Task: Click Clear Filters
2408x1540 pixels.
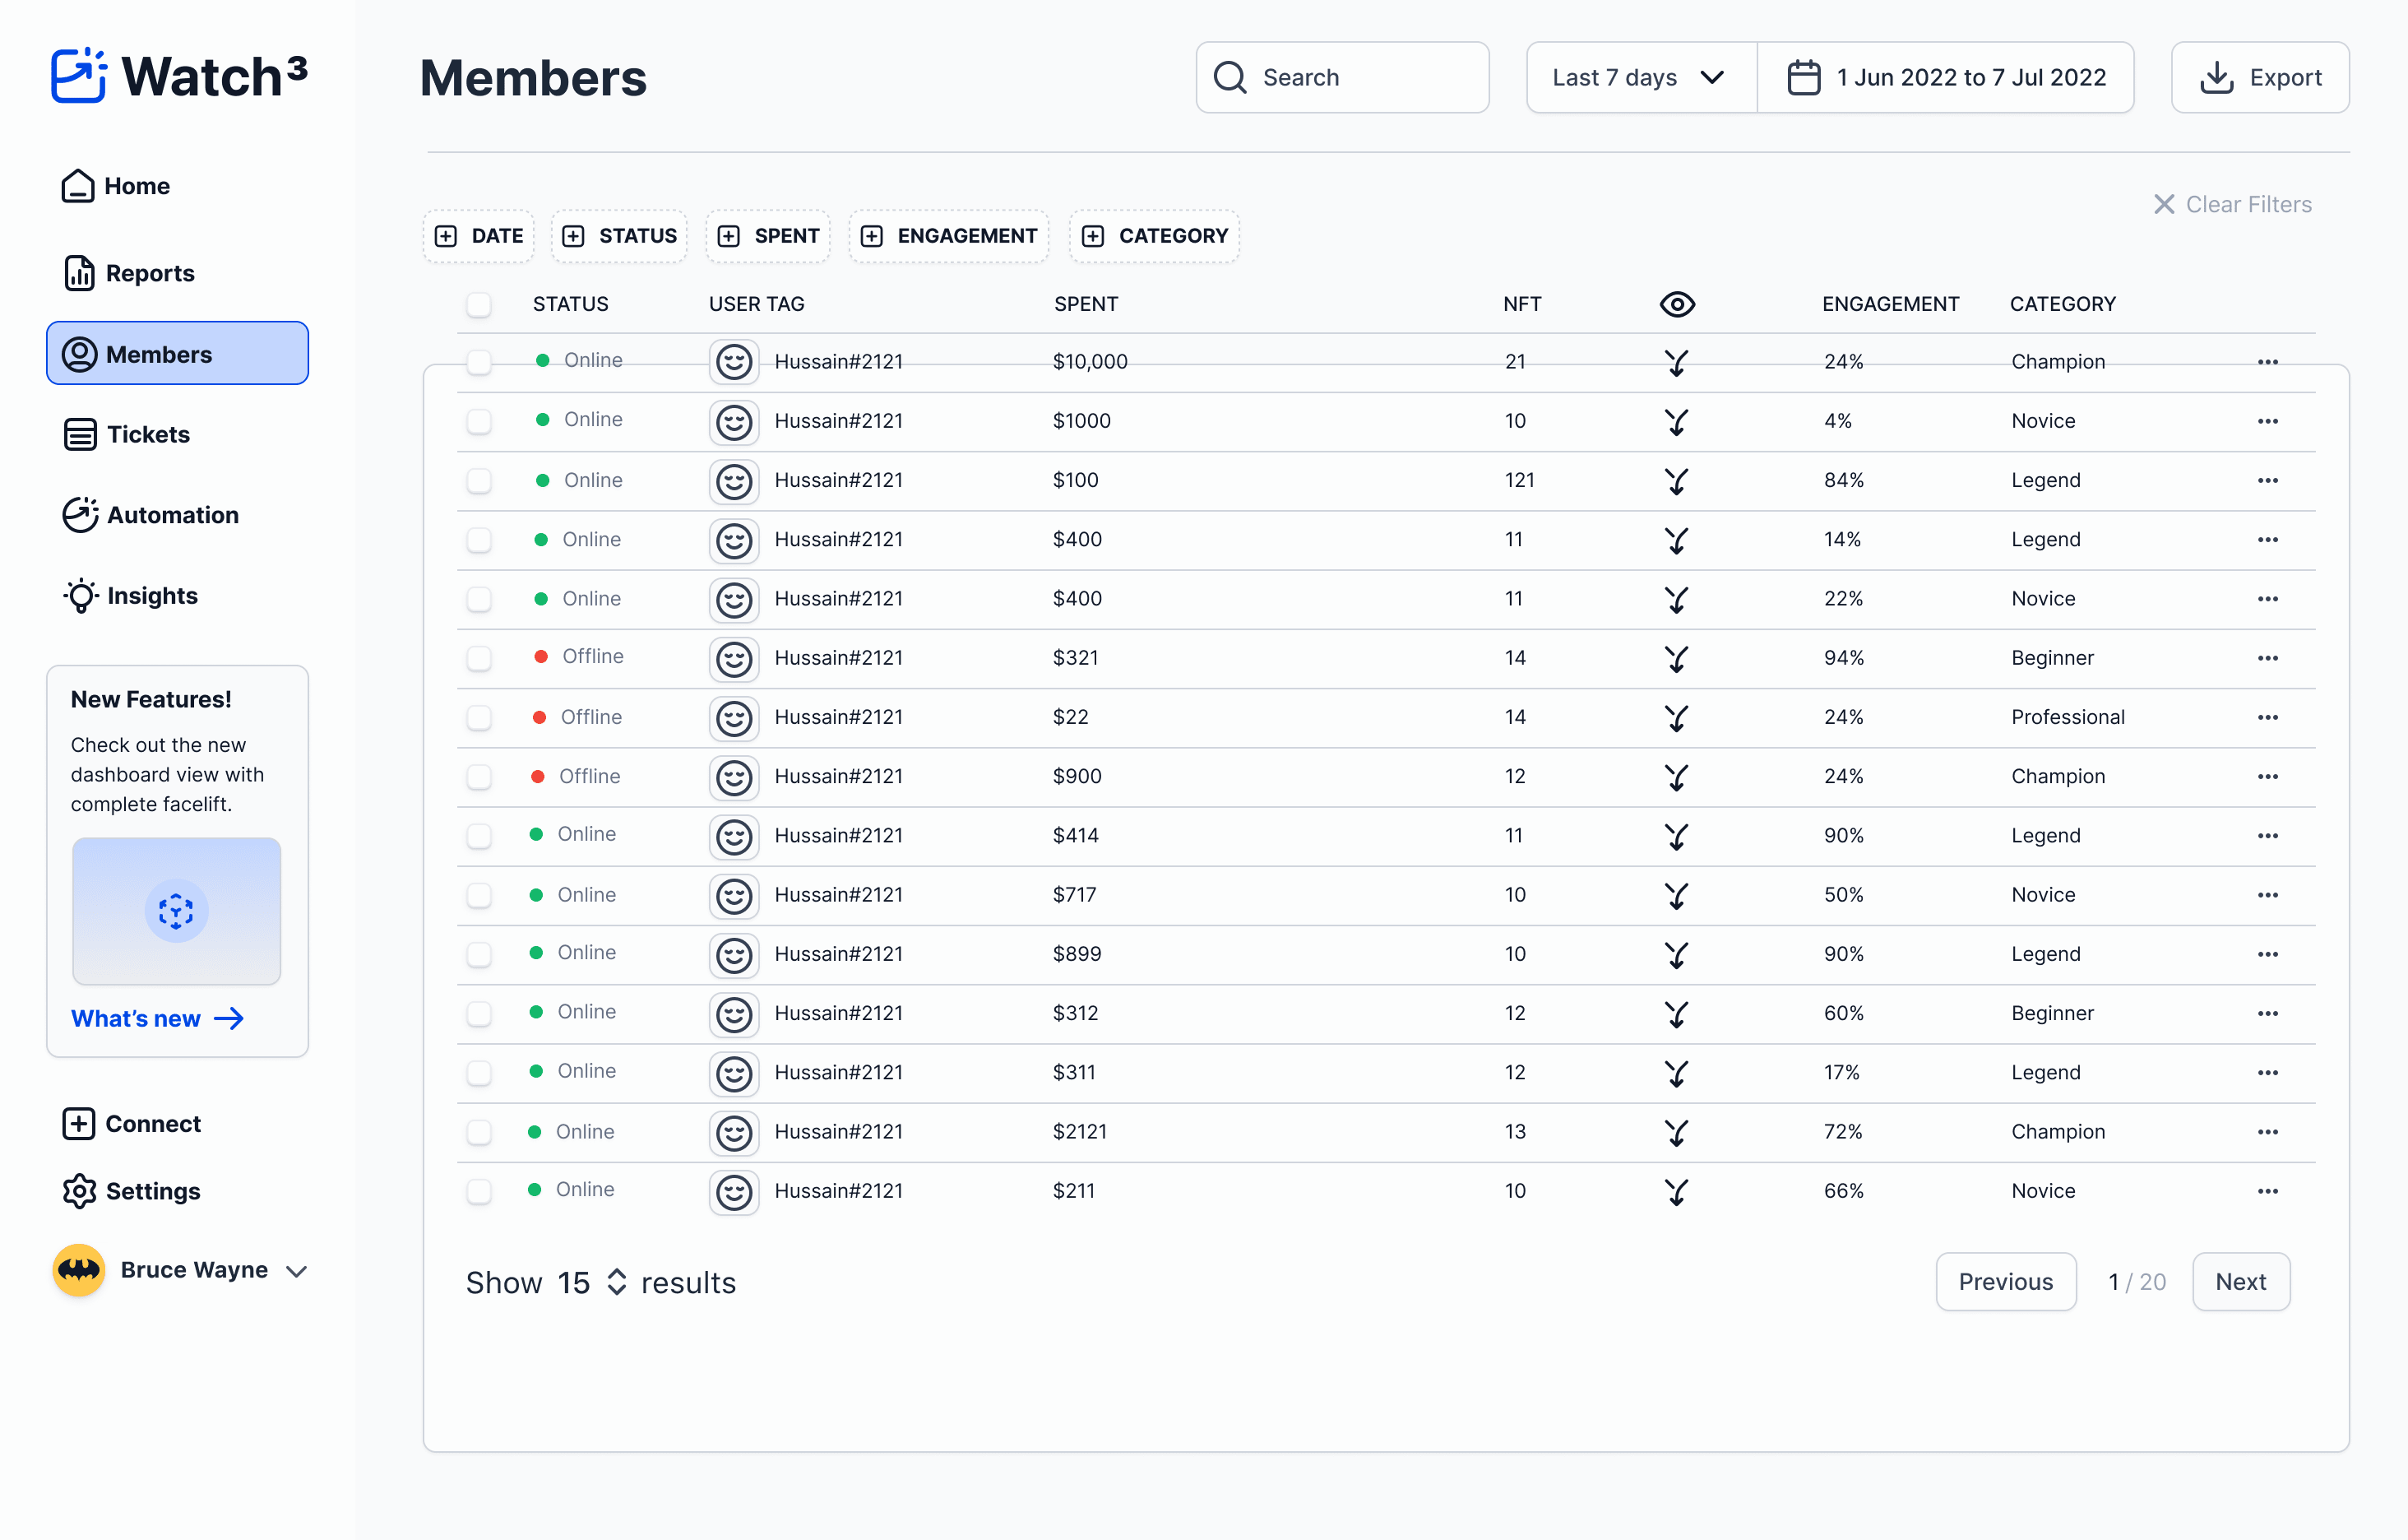Action: [x=2232, y=204]
